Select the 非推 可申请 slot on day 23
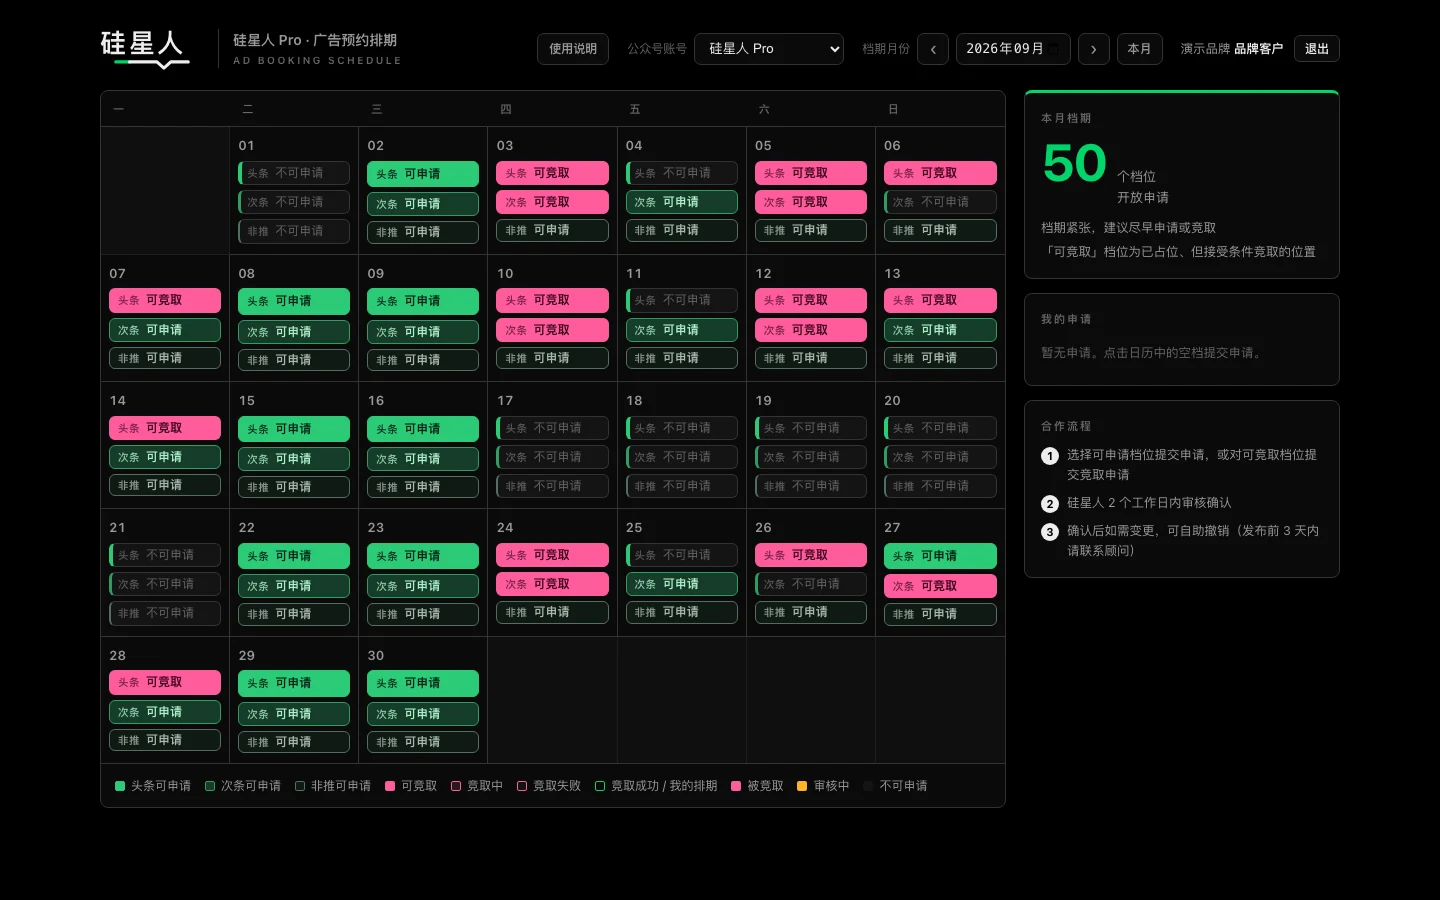 (423, 614)
